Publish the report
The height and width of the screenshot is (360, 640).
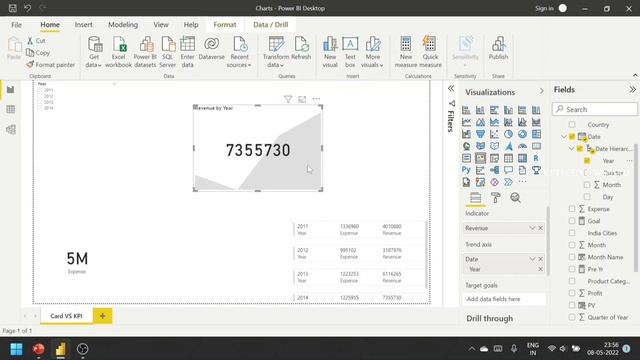click(x=498, y=49)
